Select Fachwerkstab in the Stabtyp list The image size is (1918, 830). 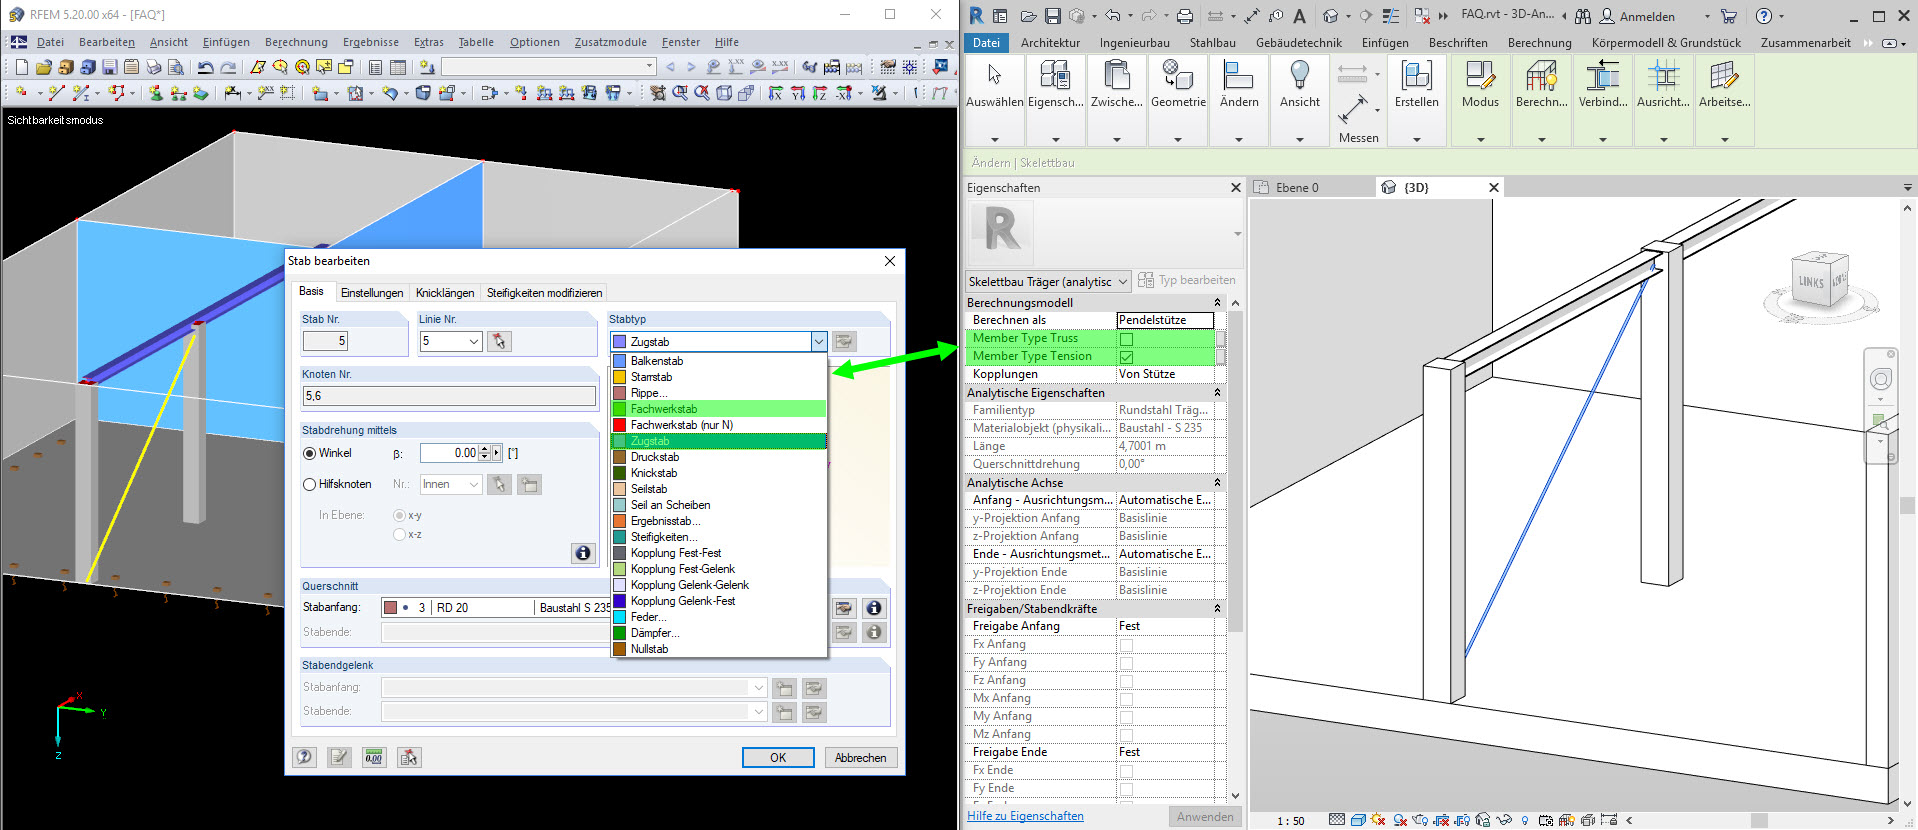[719, 409]
